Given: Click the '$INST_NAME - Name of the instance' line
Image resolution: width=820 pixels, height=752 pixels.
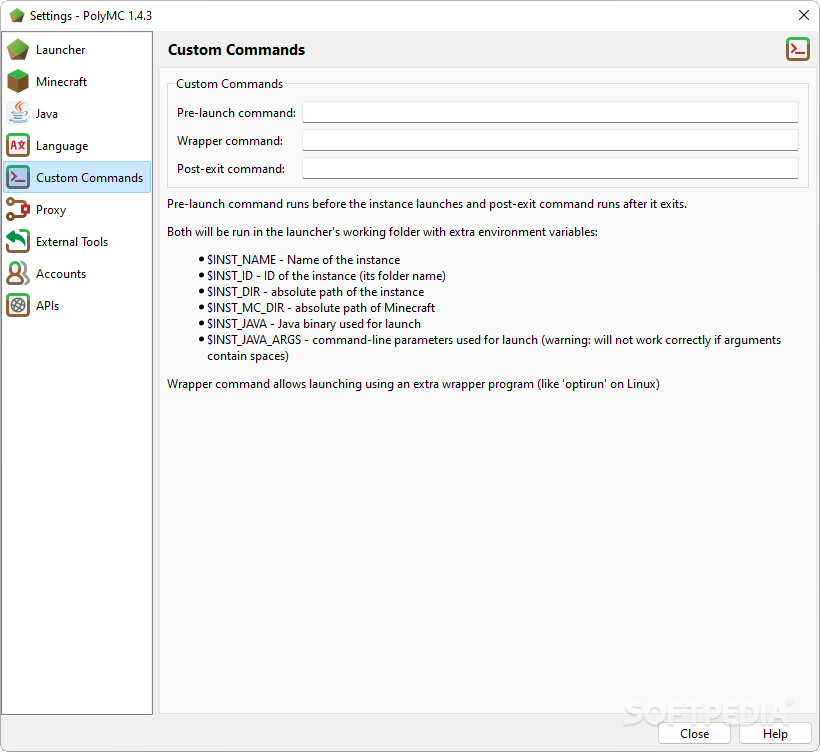Looking at the screenshot, I should (x=303, y=260).
